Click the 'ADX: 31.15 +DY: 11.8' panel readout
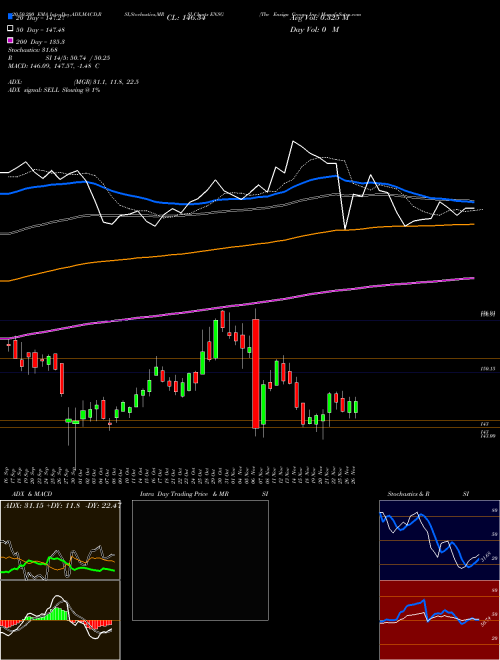The height and width of the screenshot is (660, 500). point(62,505)
